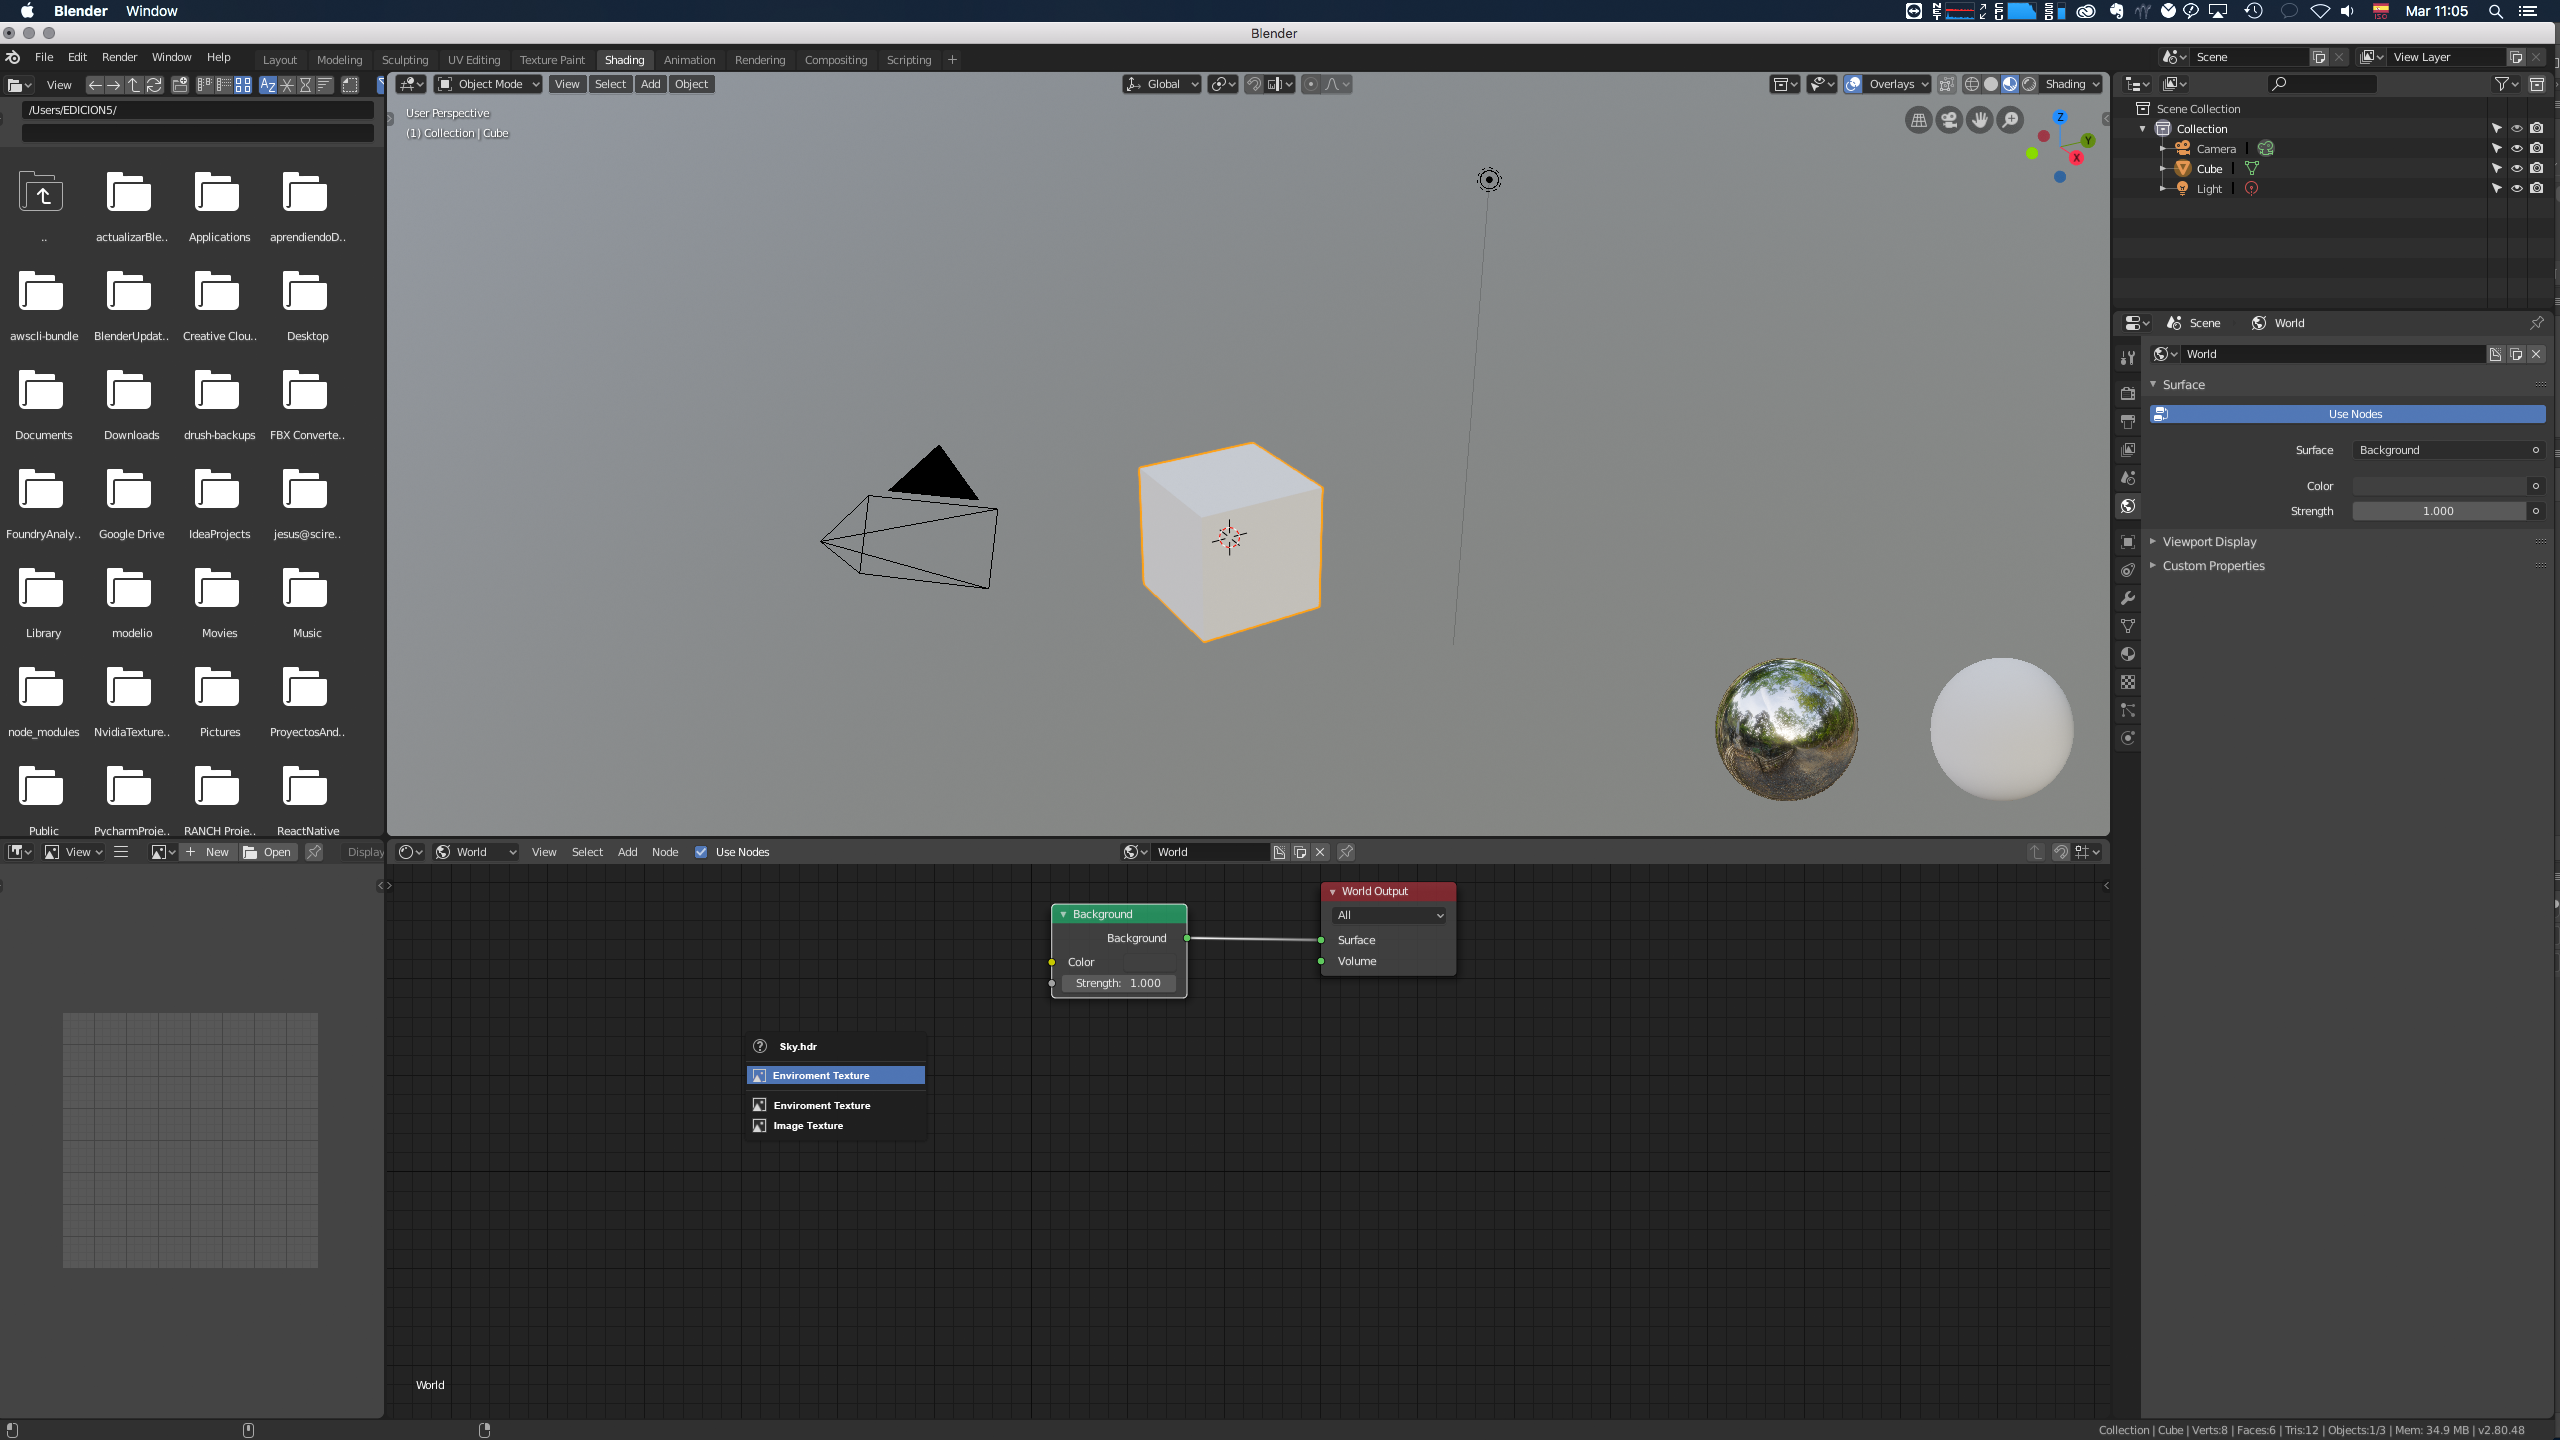
Task: Click the New image button
Action: (208, 852)
